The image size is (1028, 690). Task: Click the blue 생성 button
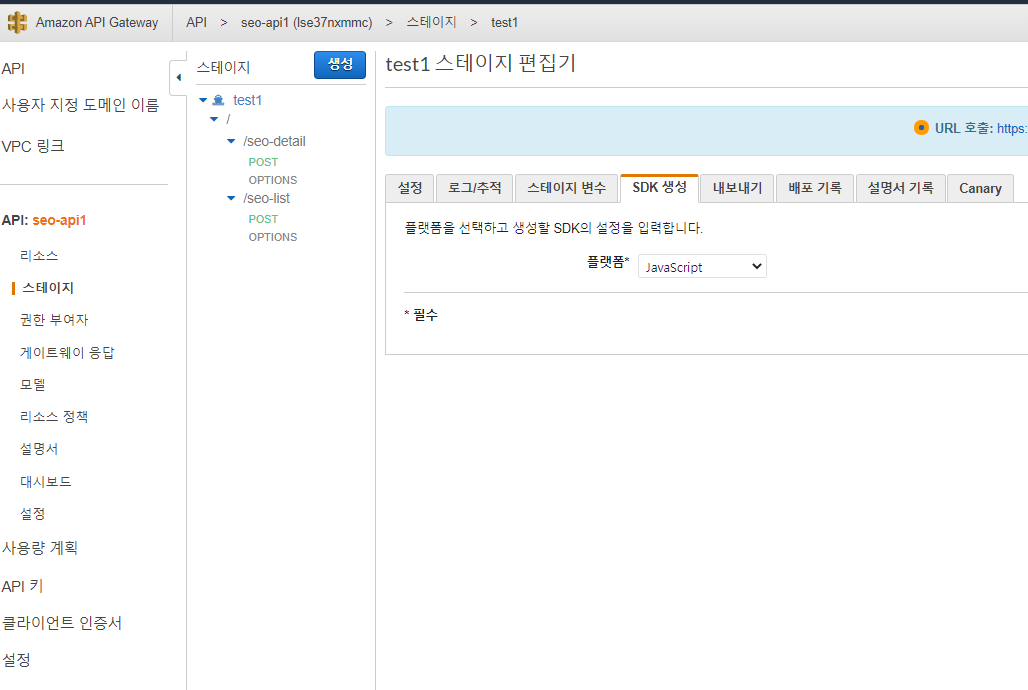(x=339, y=64)
